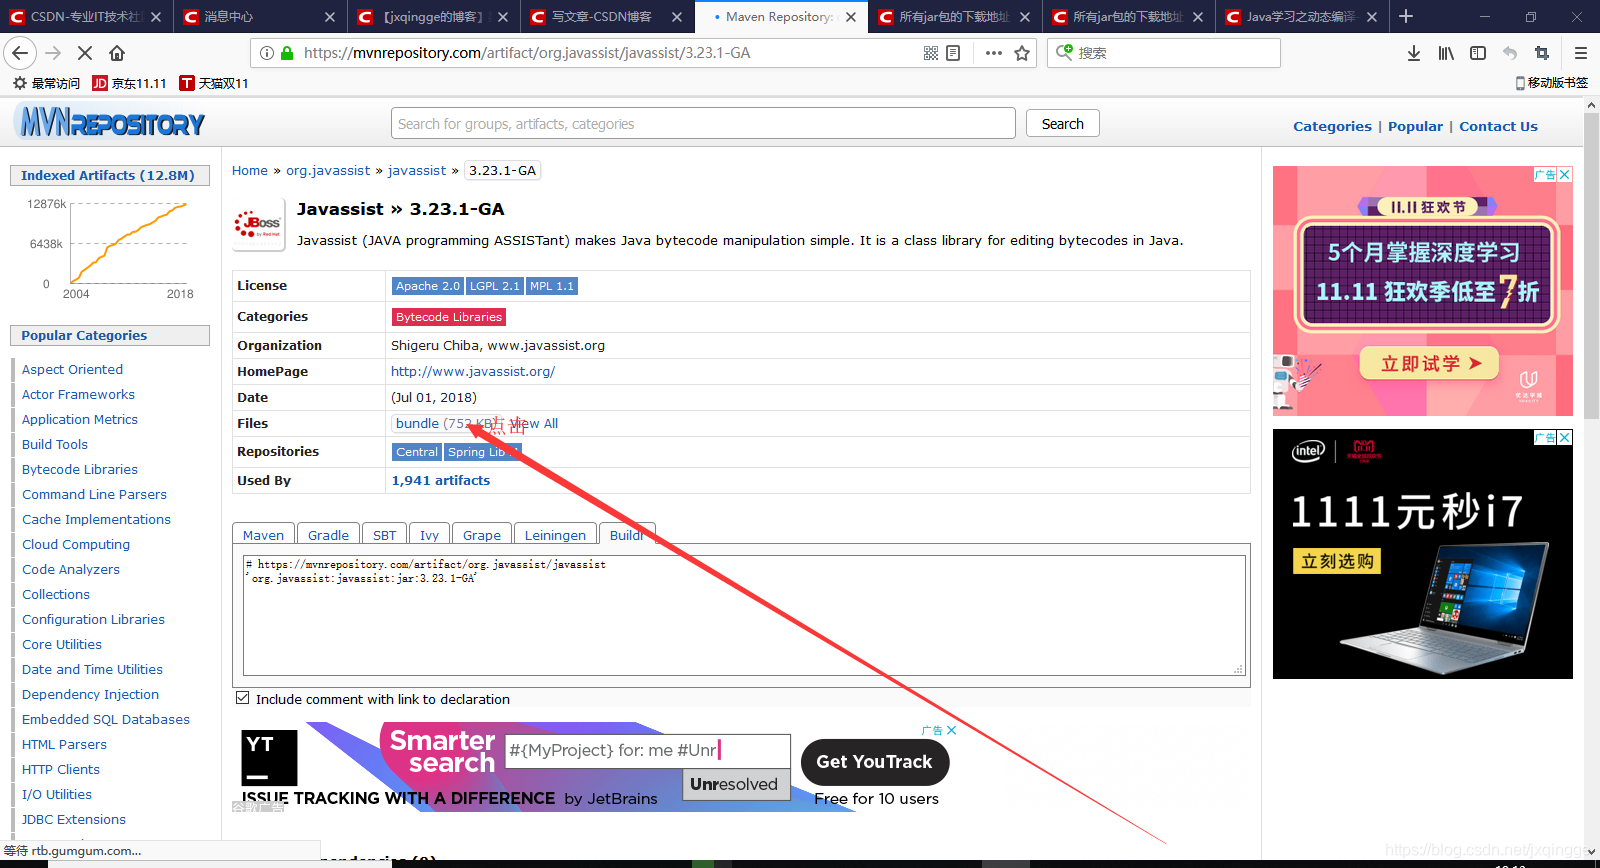Click 立即试学 button in the ad
This screenshot has width=1600, height=868.
click(x=1429, y=363)
